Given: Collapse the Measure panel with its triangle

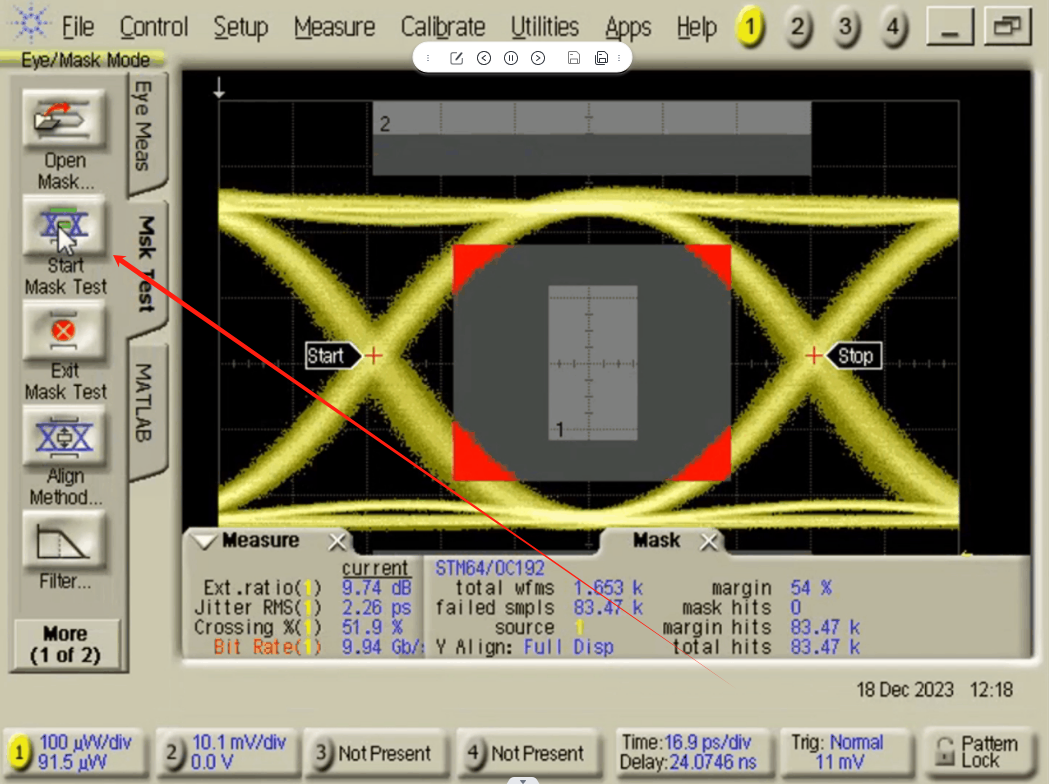Looking at the screenshot, I should [x=205, y=541].
